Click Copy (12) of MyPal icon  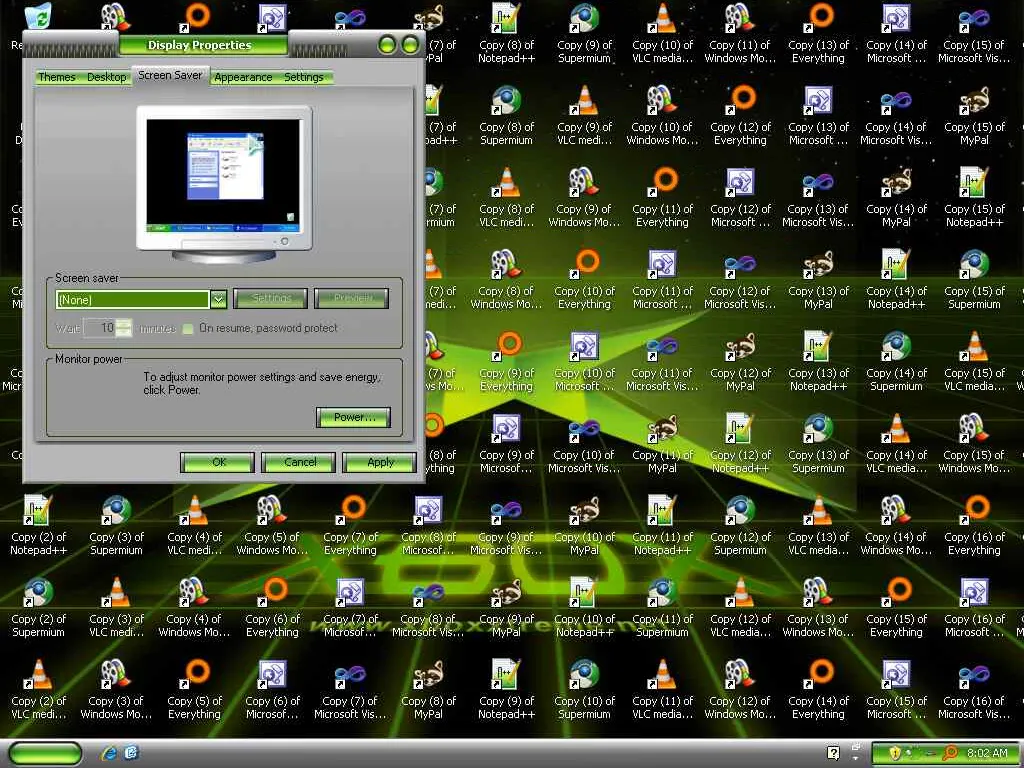[740, 346]
